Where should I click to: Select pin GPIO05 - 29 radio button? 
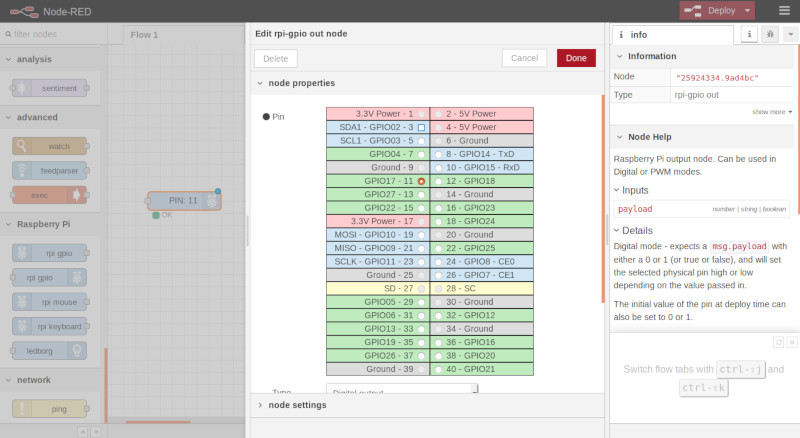click(421, 302)
